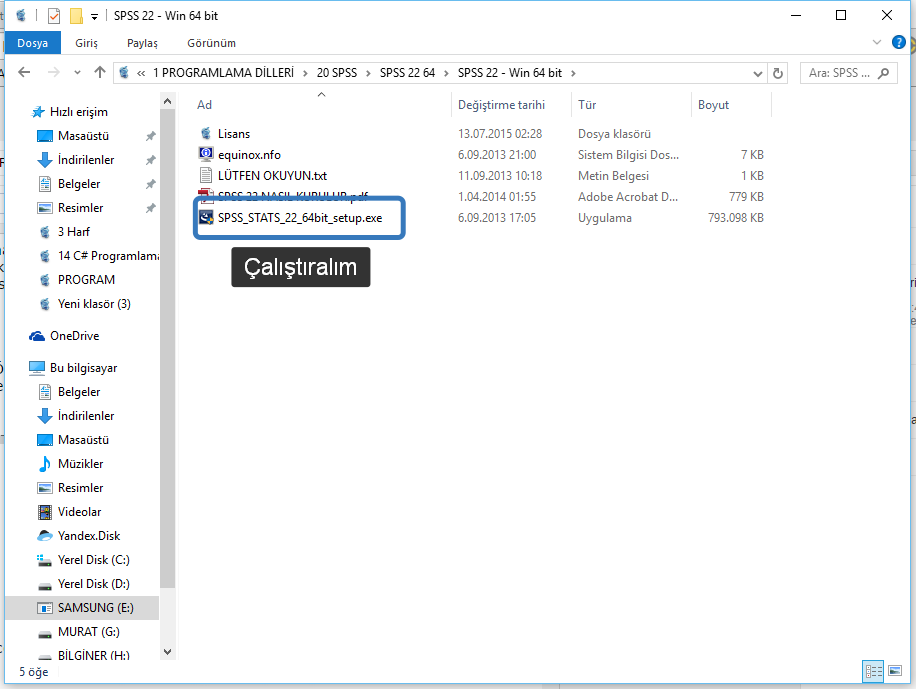Select SPSS_STATS_22_64bit_setup.exe file
Viewport: 916px width, 689px height.
click(x=300, y=218)
